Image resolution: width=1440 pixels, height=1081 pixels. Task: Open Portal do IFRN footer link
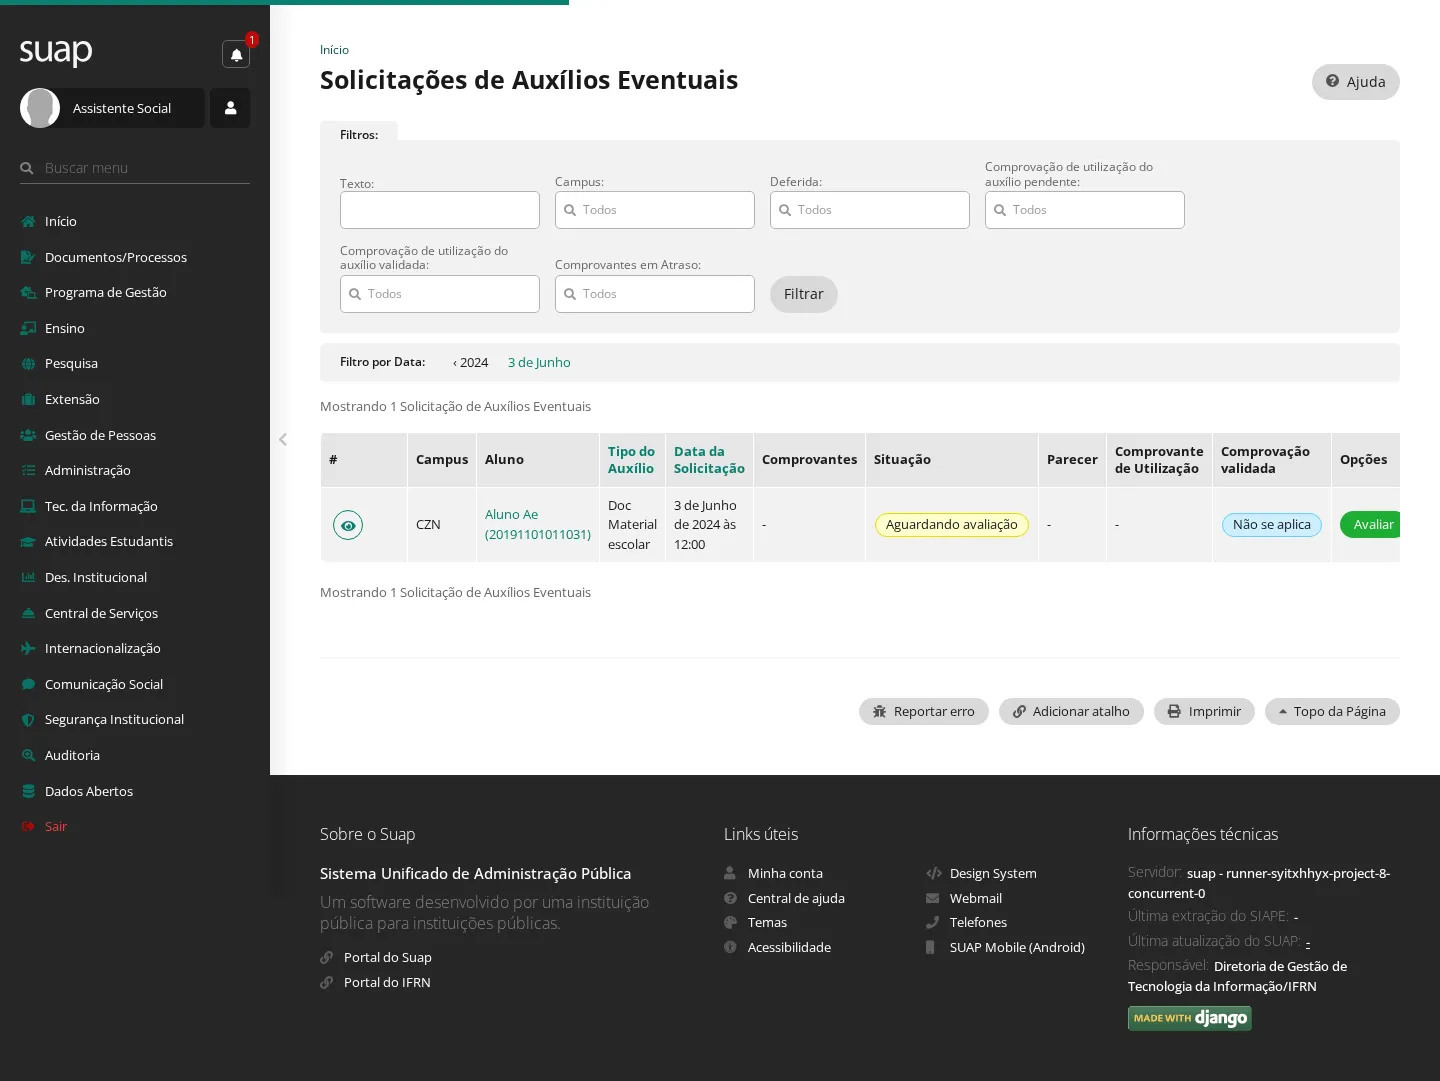[x=387, y=982]
